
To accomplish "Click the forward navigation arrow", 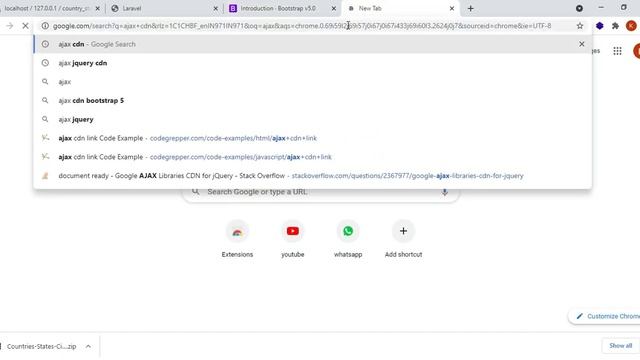I will tap(9, 26).
